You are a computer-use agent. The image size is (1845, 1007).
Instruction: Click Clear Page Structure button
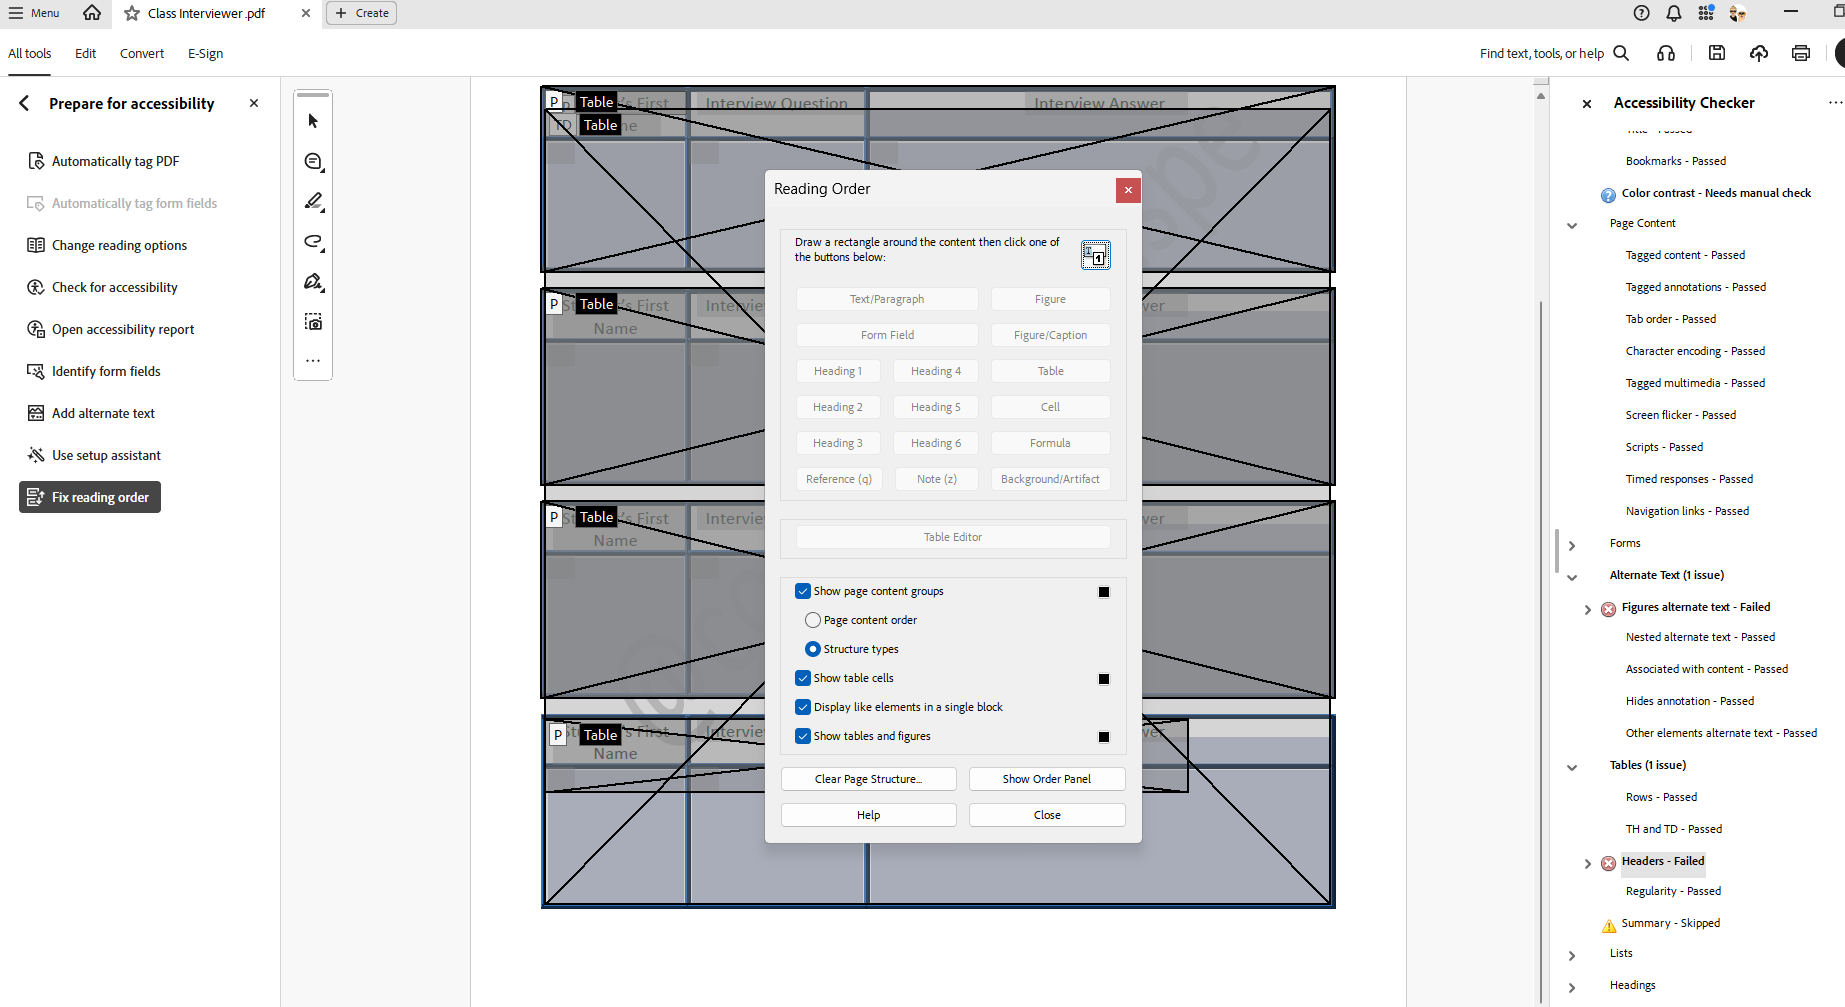[868, 779]
